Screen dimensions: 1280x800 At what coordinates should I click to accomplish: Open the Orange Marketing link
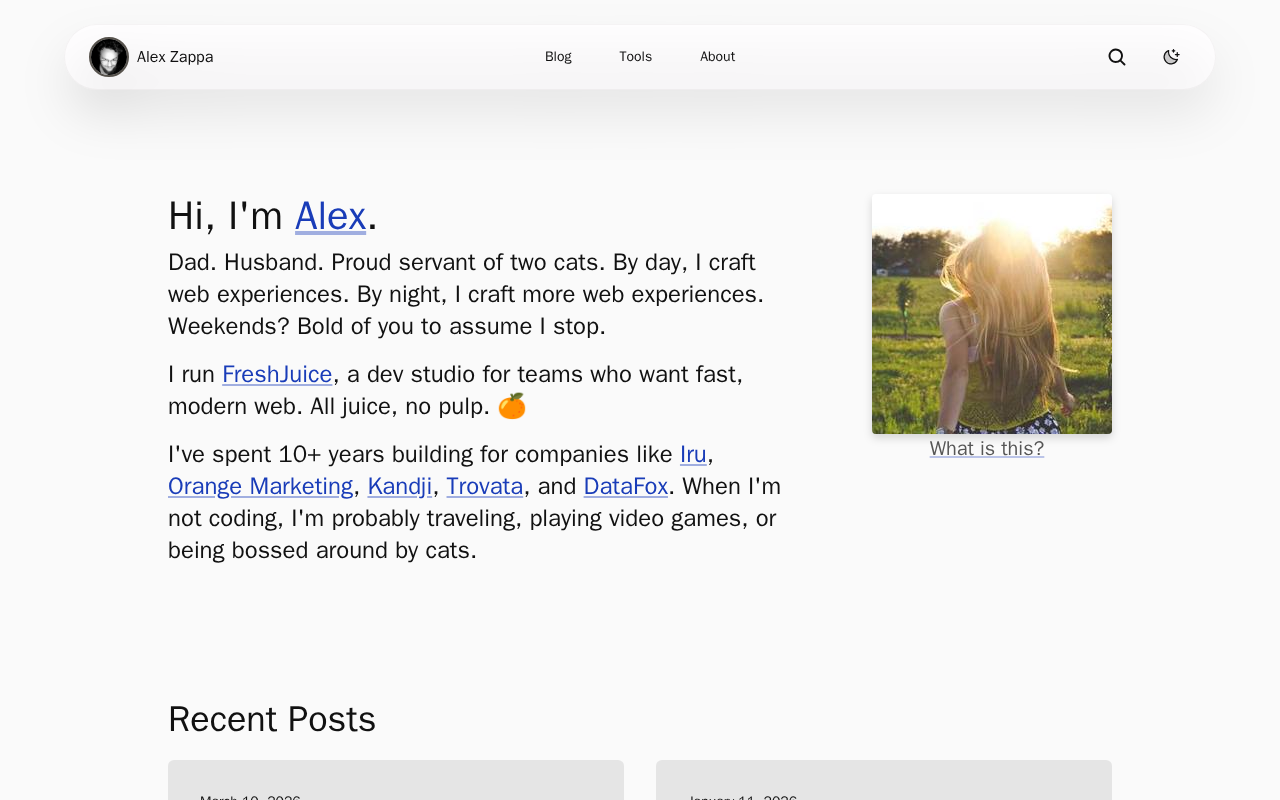click(260, 486)
